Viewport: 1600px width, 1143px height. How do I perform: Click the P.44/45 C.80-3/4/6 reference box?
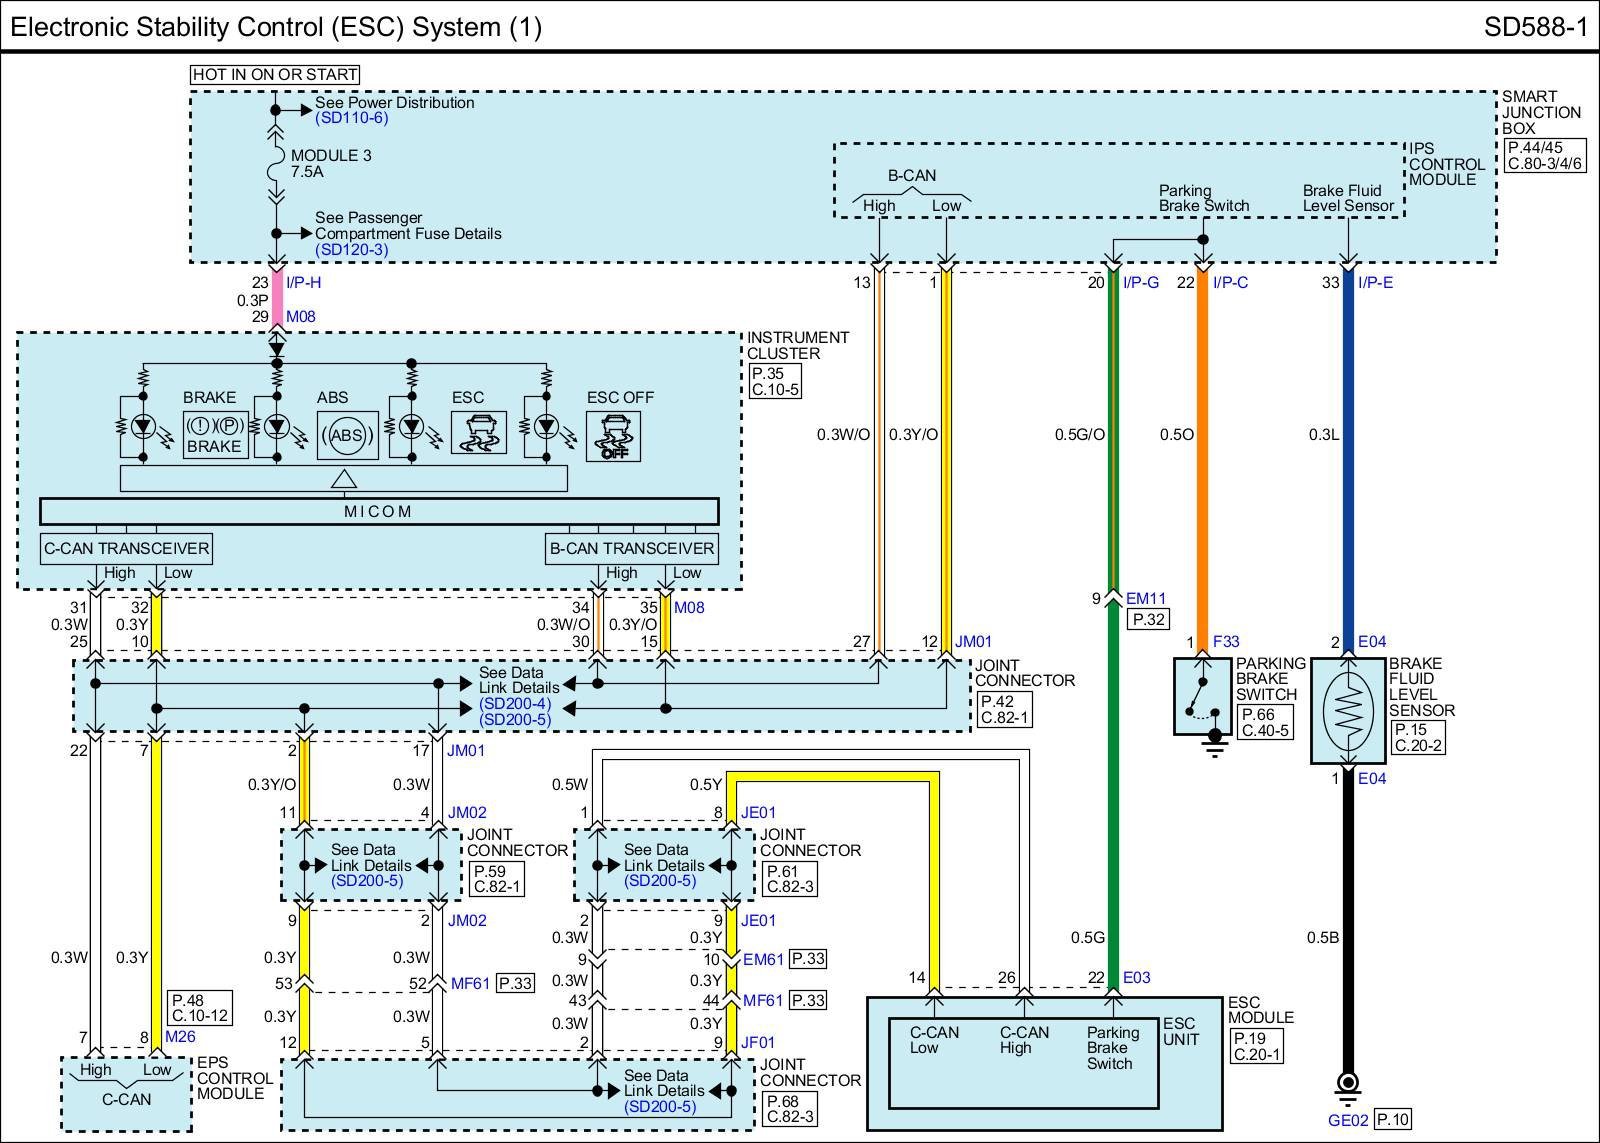[x=1544, y=155]
